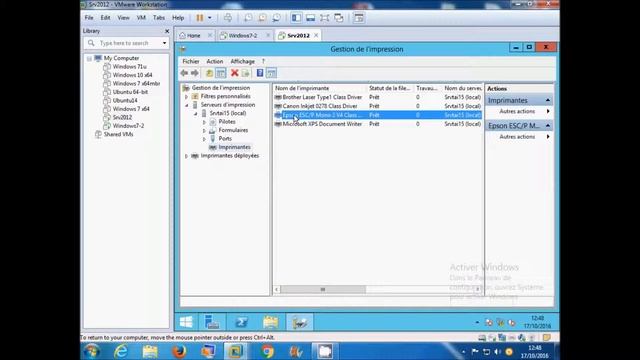Image resolution: width=640 pixels, height=360 pixels.
Task: Click the revert snapshot icon in the VMware toolbar
Action: click(x=262, y=18)
